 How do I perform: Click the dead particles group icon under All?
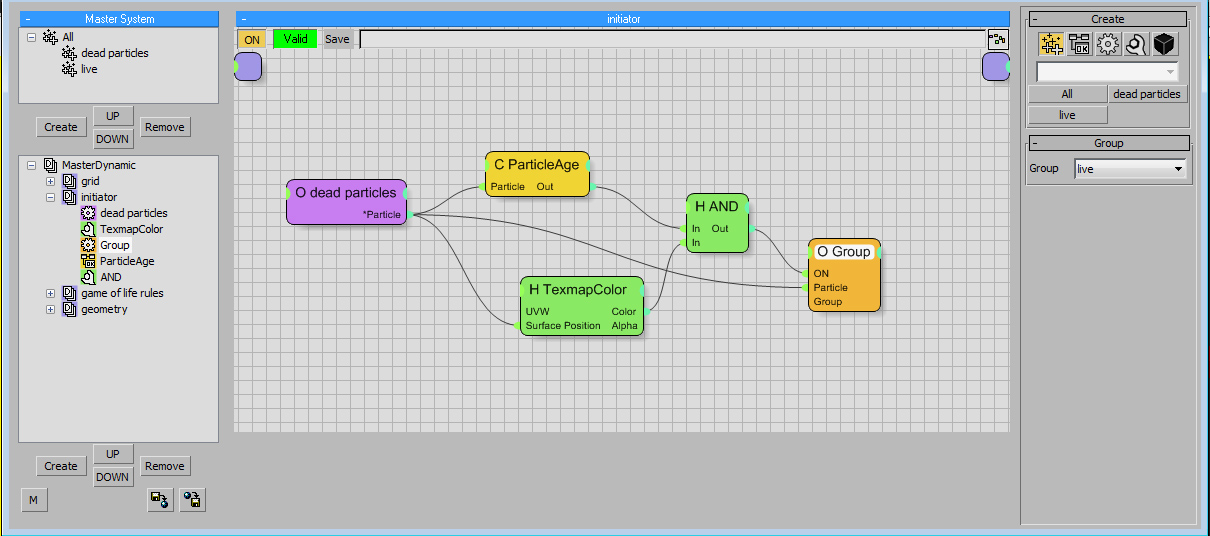pyautogui.click(x=69, y=53)
